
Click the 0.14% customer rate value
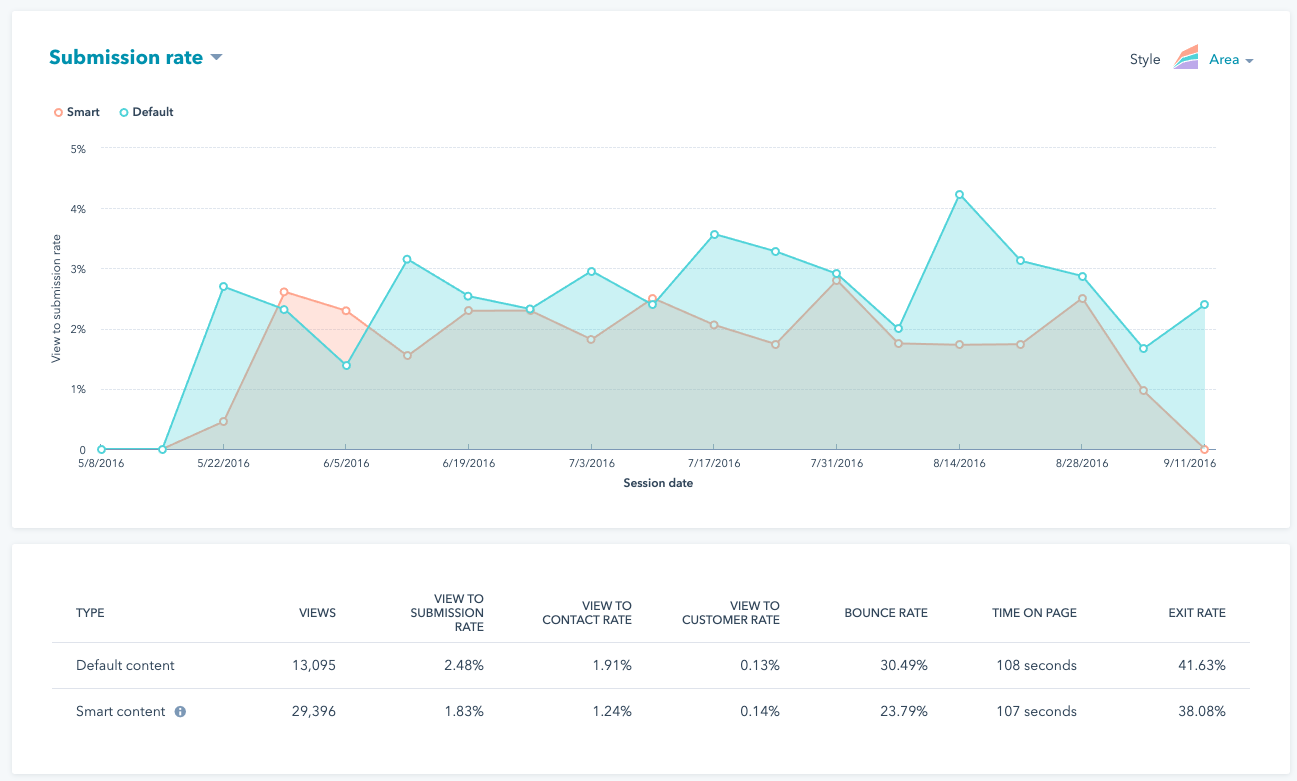(760, 712)
